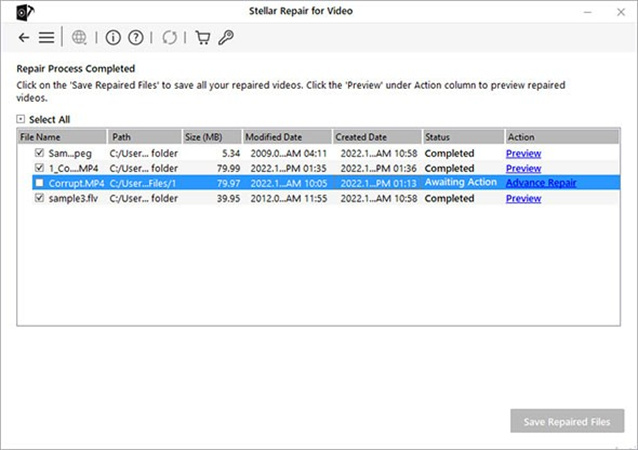Screen dimensions: 638x450
Task: Click the back arrow icon
Action: pyautogui.click(x=24, y=38)
